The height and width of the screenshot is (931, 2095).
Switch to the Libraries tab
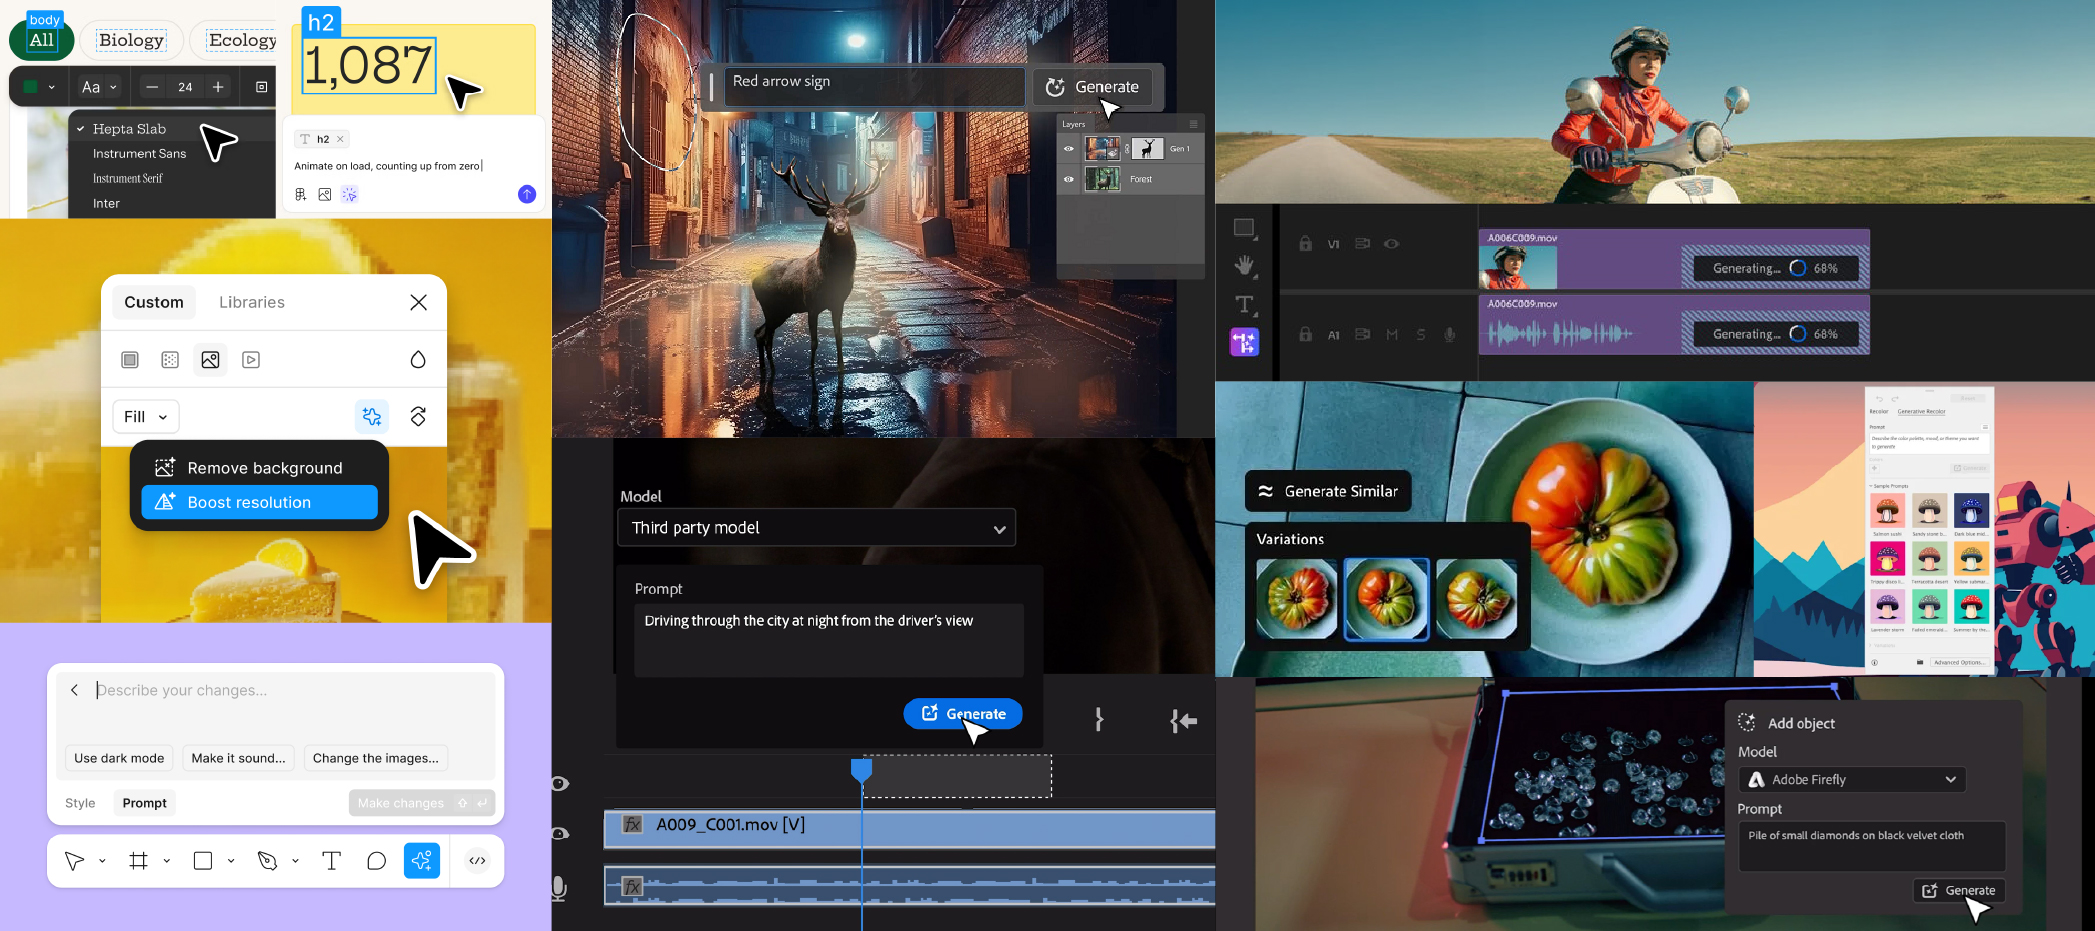[251, 302]
